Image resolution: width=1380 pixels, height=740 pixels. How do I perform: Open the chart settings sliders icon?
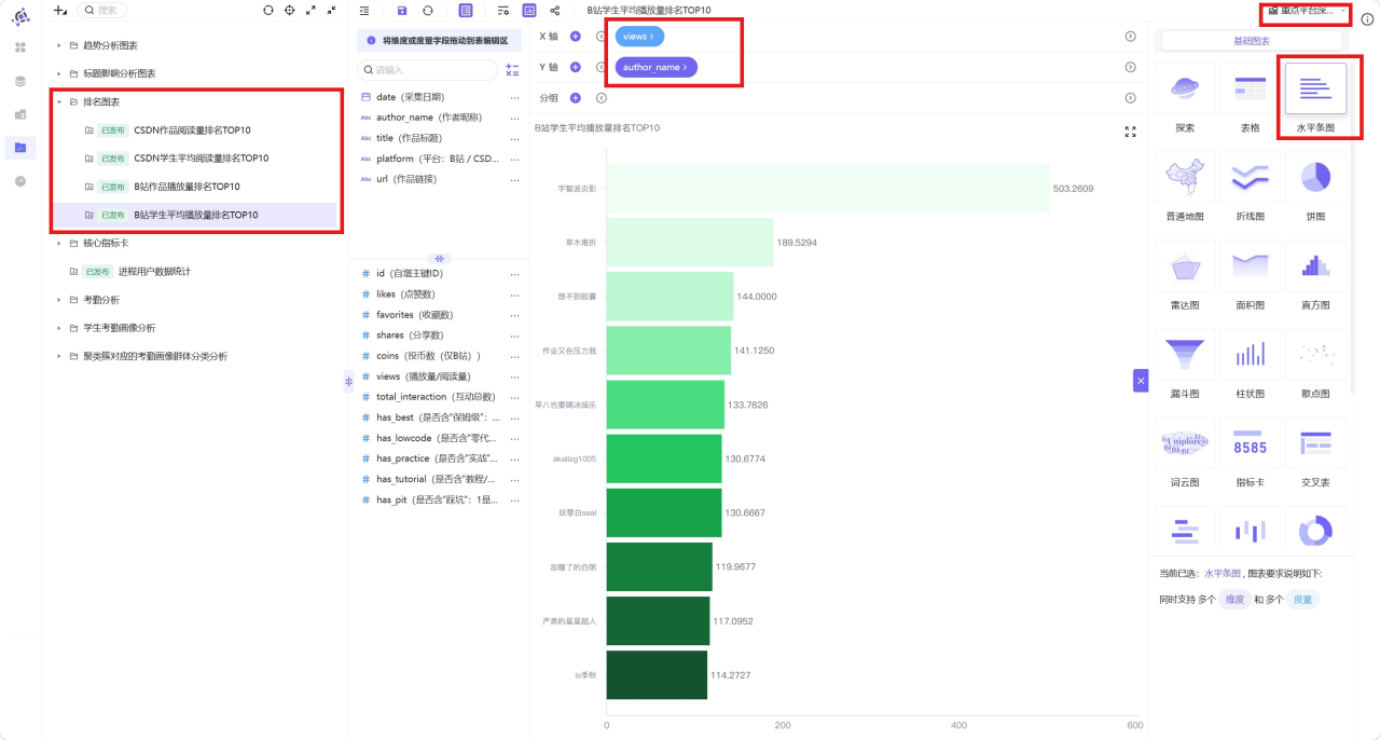(503, 10)
